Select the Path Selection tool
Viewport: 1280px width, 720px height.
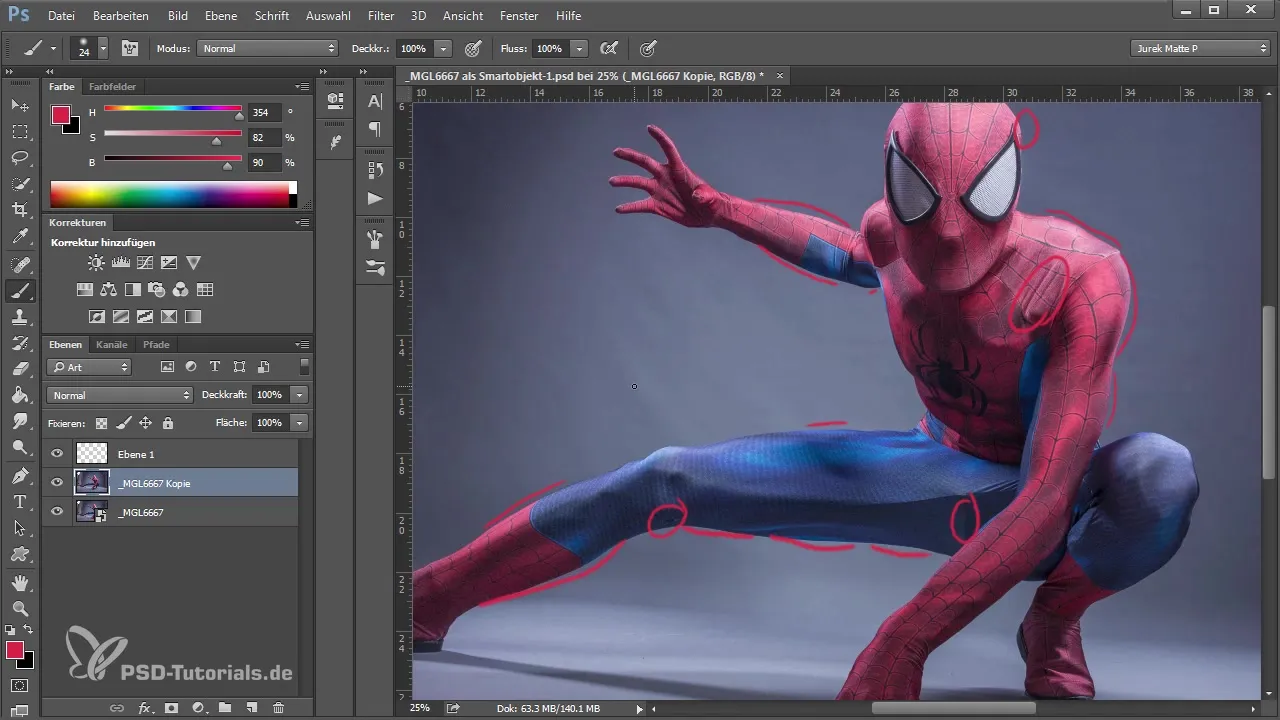[x=20, y=527]
